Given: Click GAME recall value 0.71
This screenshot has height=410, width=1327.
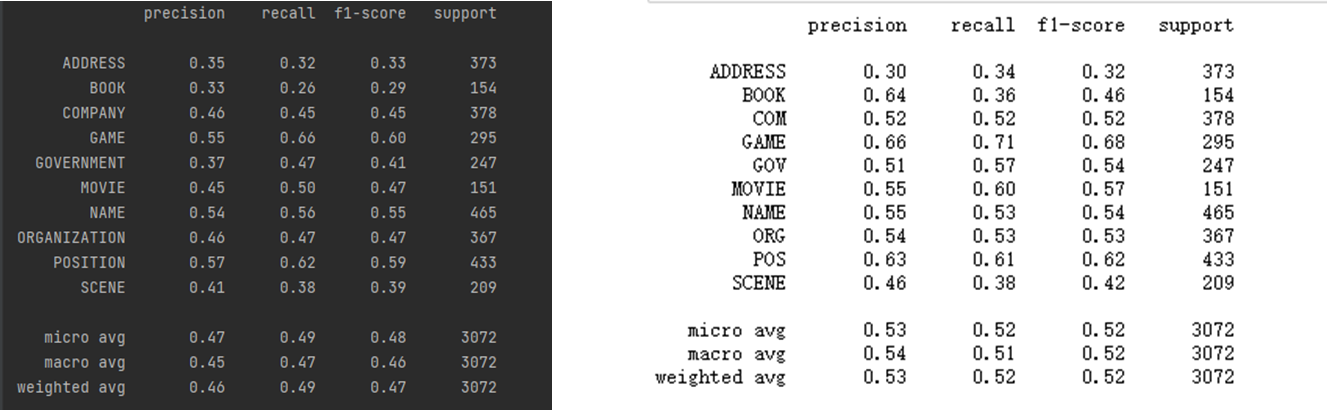Looking at the screenshot, I should (x=997, y=142).
